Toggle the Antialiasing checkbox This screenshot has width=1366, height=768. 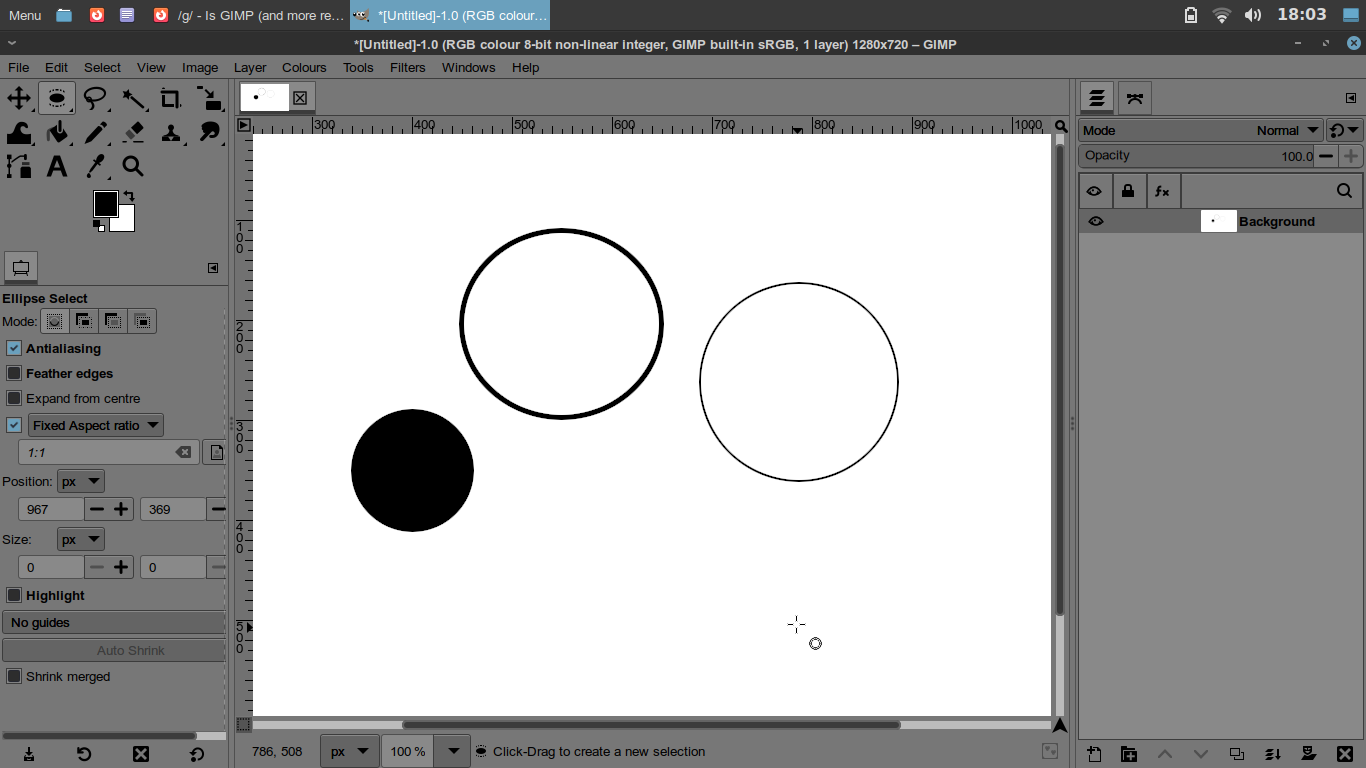[x=14, y=348]
